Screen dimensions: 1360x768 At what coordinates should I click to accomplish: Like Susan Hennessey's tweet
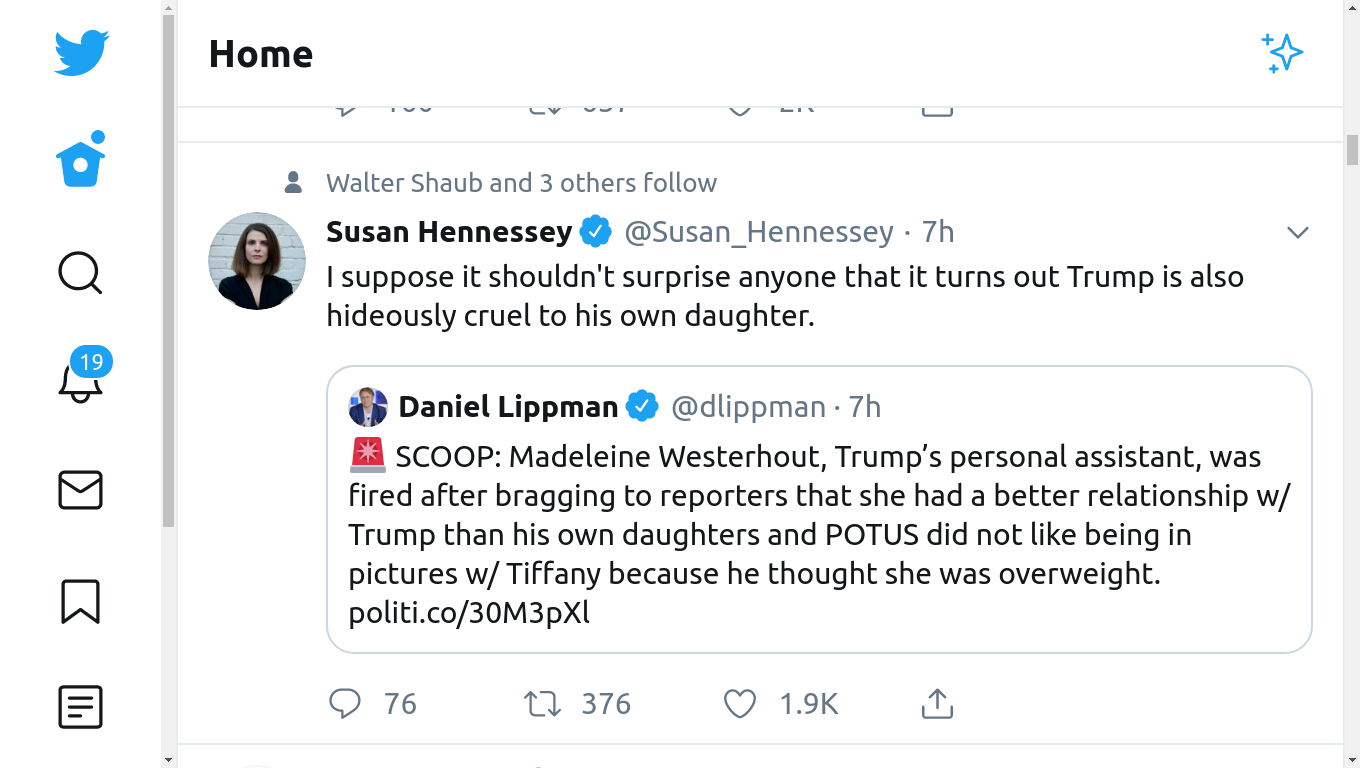point(740,704)
